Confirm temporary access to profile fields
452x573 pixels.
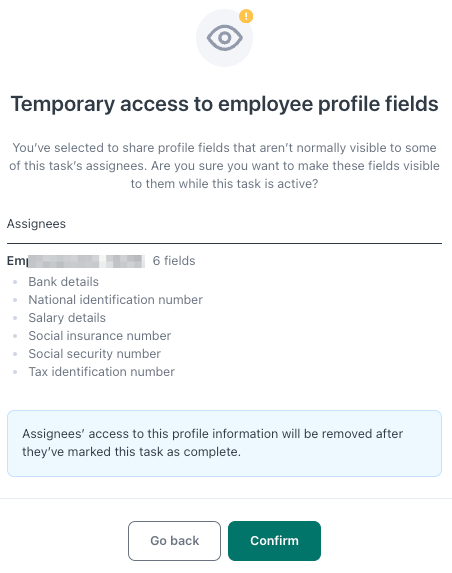pyautogui.click(x=274, y=540)
